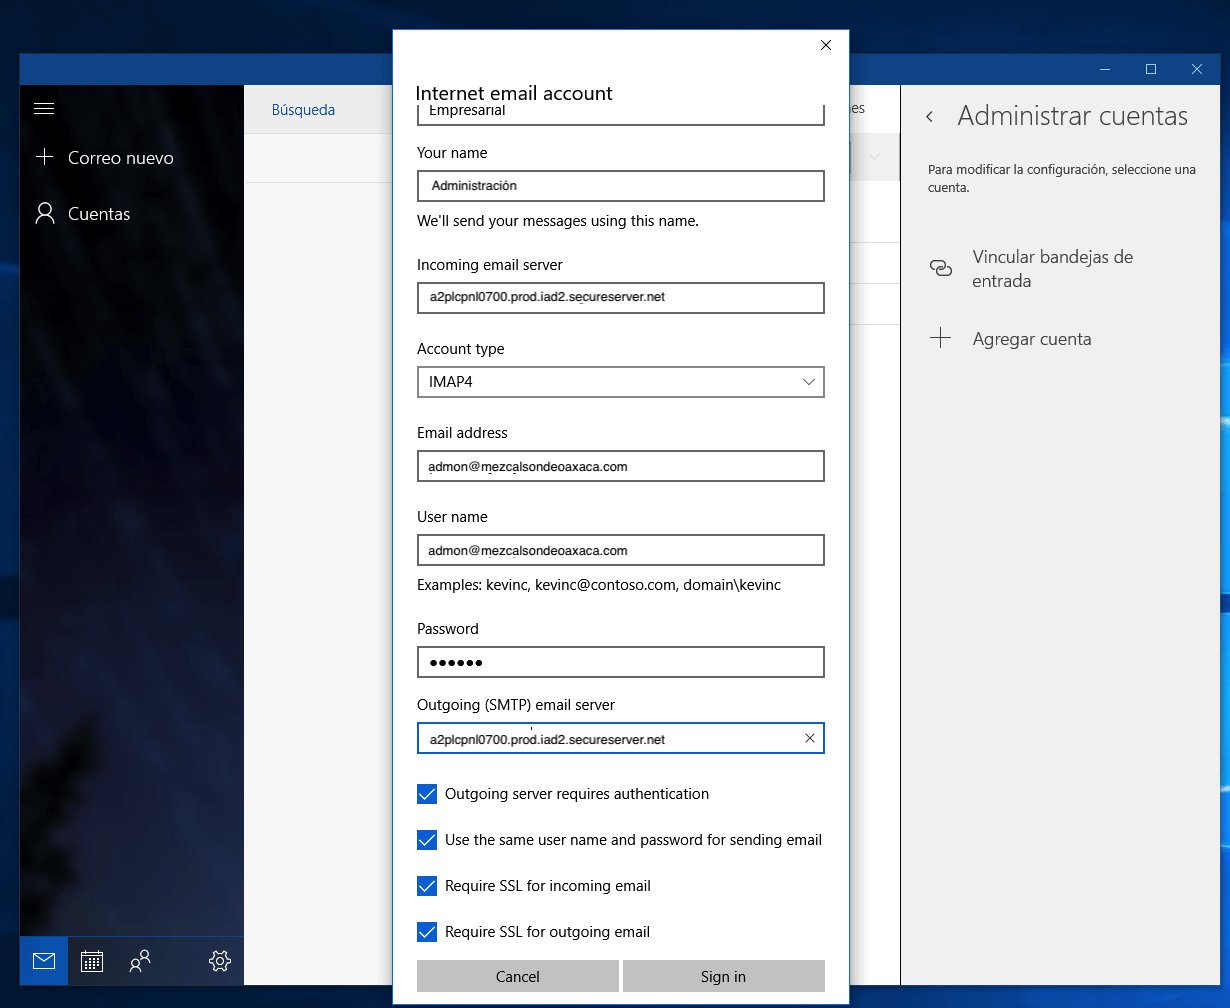Image resolution: width=1230 pixels, height=1008 pixels.
Task: Toggle Outgoing server requires authentication checkbox
Action: click(x=427, y=794)
